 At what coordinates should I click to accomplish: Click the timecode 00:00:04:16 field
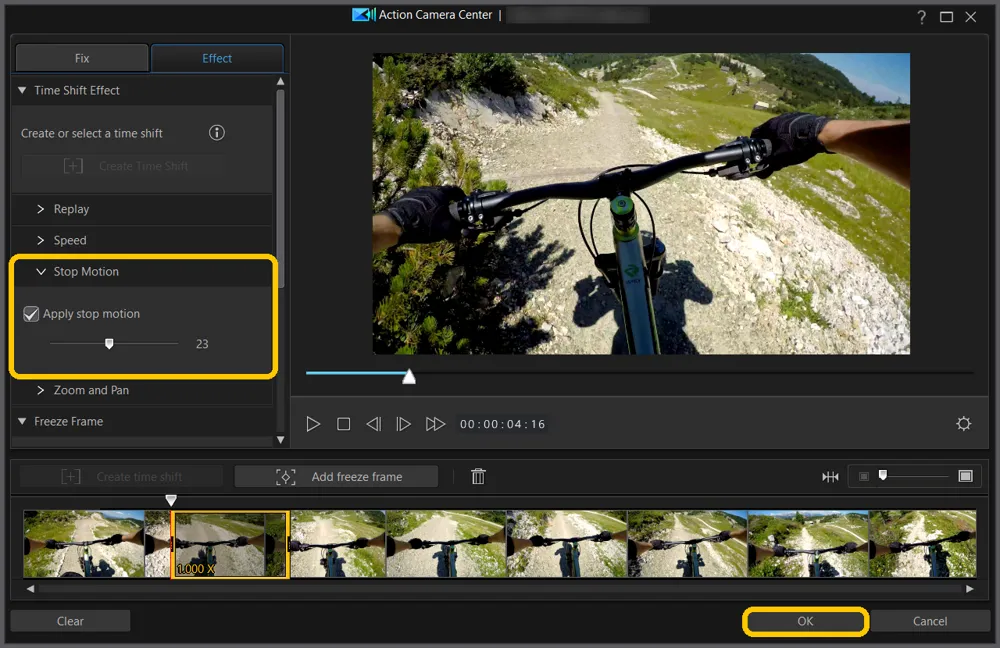tap(503, 424)
